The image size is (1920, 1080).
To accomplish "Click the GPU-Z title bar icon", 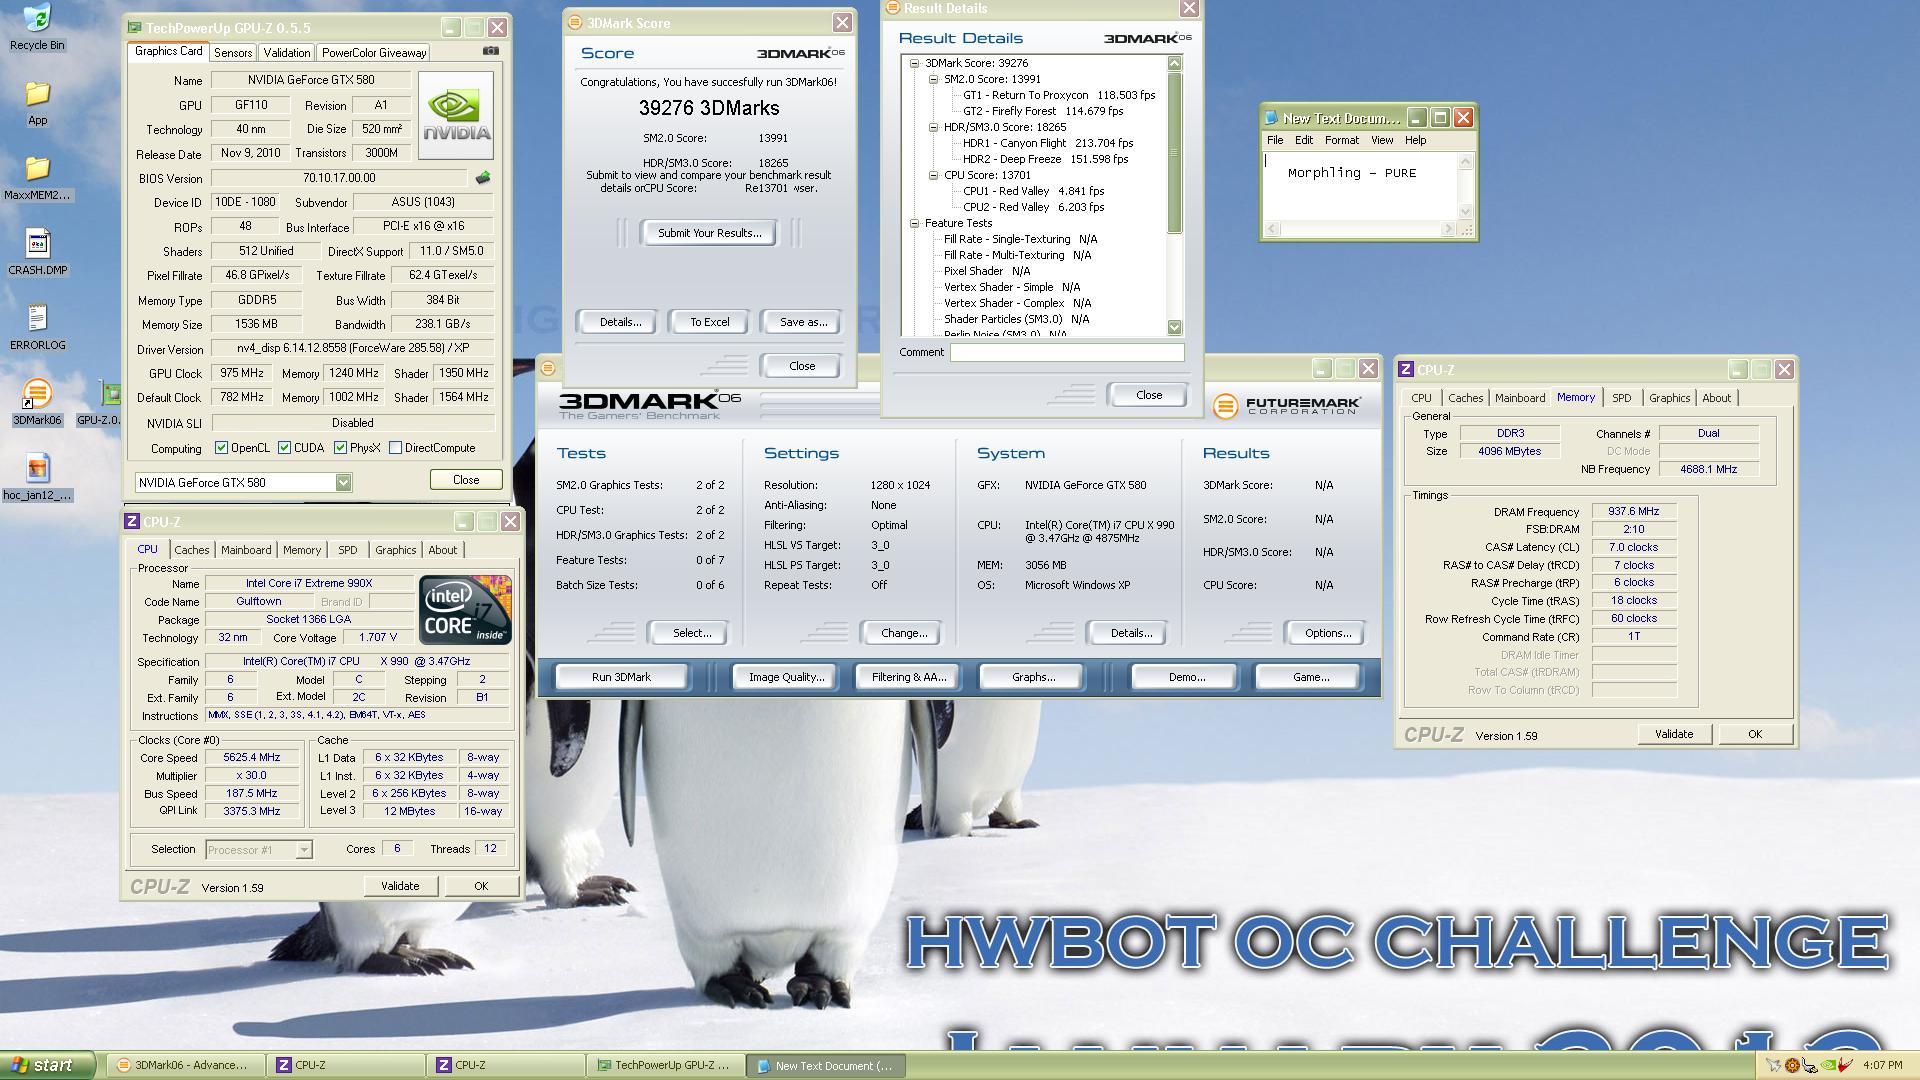I will click(x=135, y=28).
